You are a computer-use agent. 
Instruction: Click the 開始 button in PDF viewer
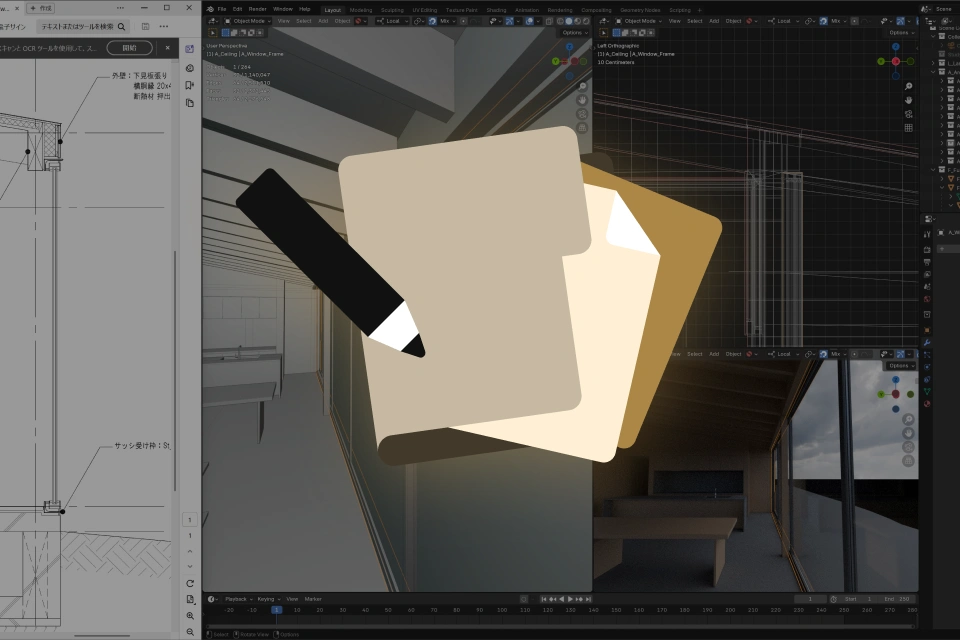point(130,48)
